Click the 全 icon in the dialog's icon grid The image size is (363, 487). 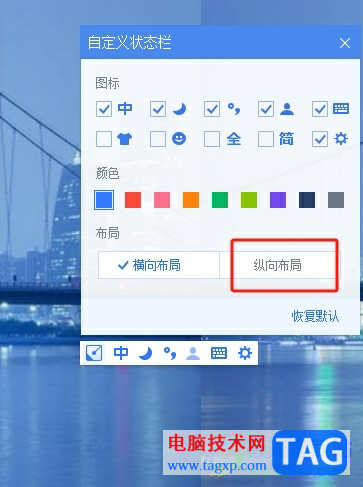(x=234, y=139)
